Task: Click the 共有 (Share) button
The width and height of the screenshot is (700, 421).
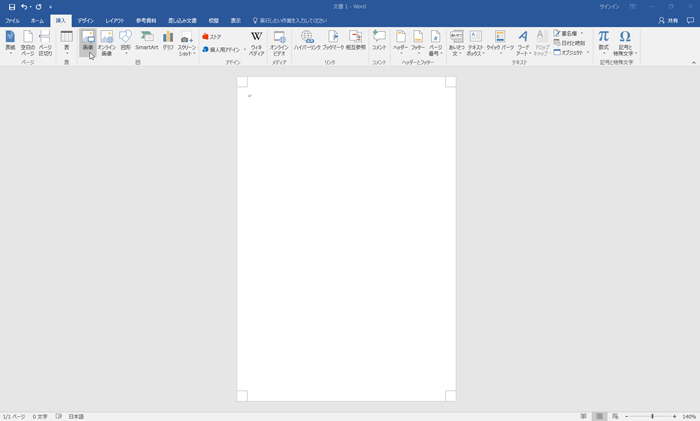Action: (x=668, y=20)
